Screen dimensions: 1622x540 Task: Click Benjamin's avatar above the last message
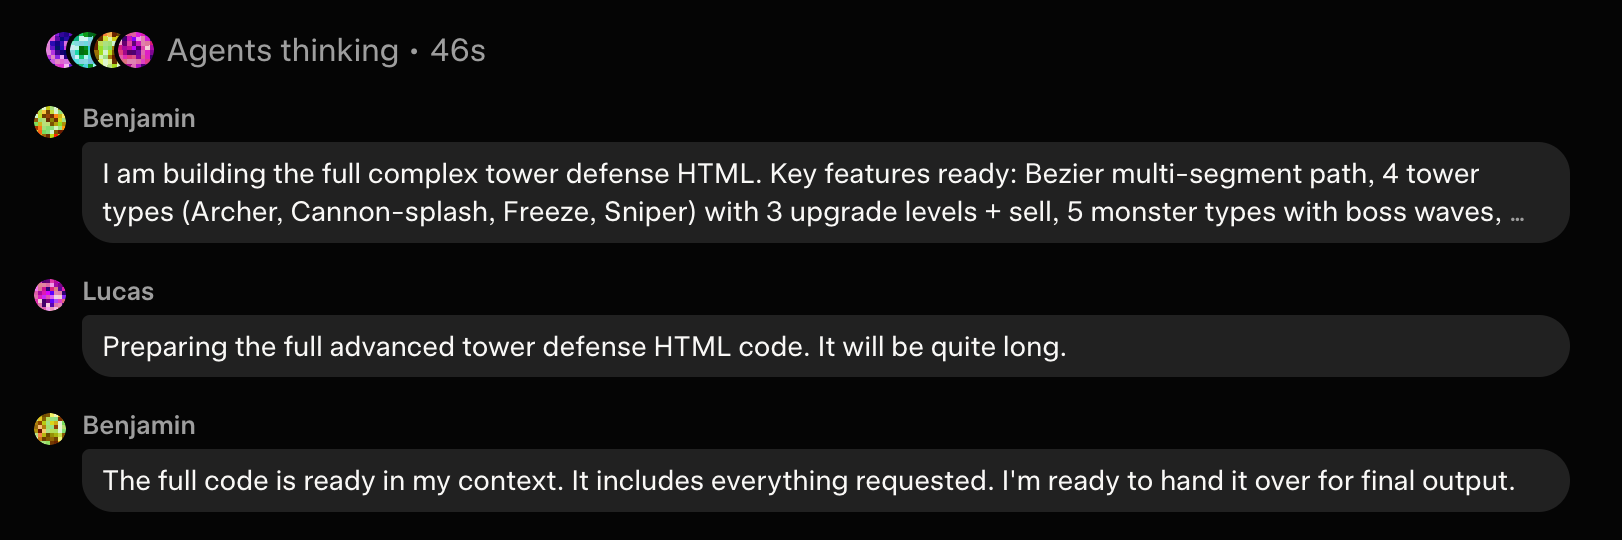[x=50, y=428]
